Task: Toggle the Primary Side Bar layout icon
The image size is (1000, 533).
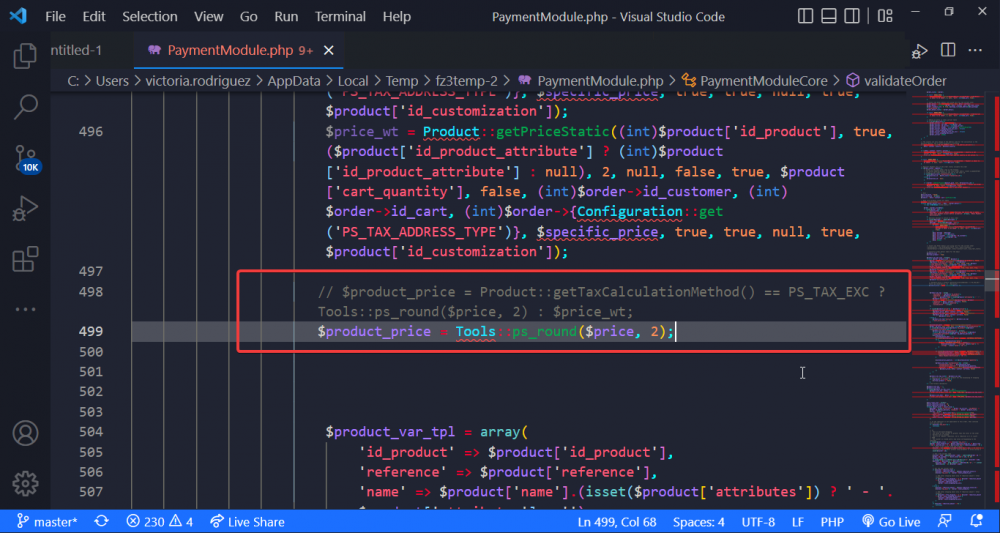Action: 805,17
